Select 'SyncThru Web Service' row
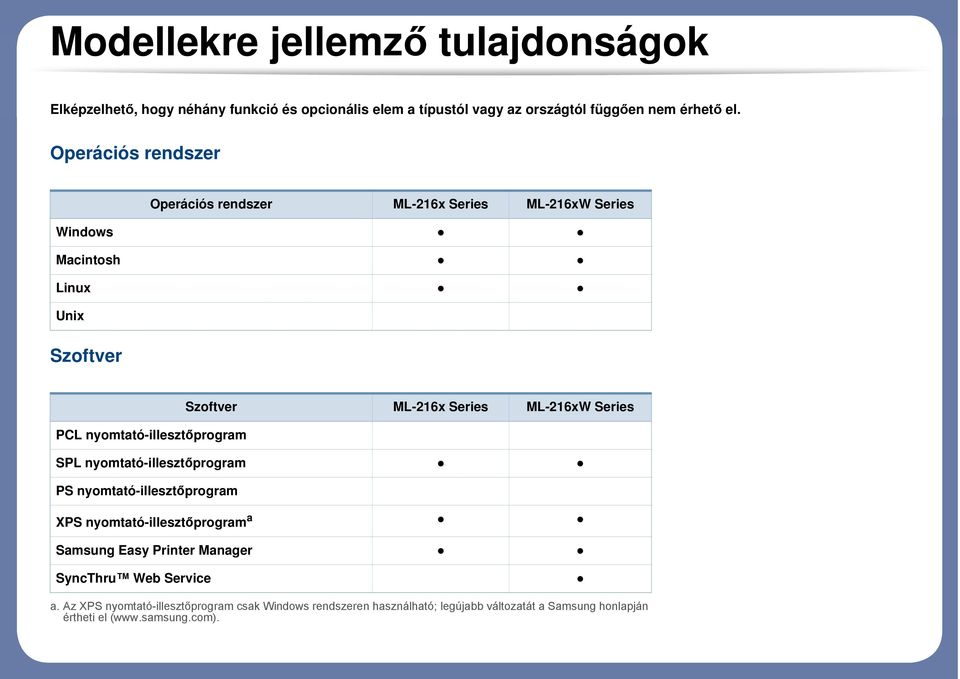 point(351,579)
